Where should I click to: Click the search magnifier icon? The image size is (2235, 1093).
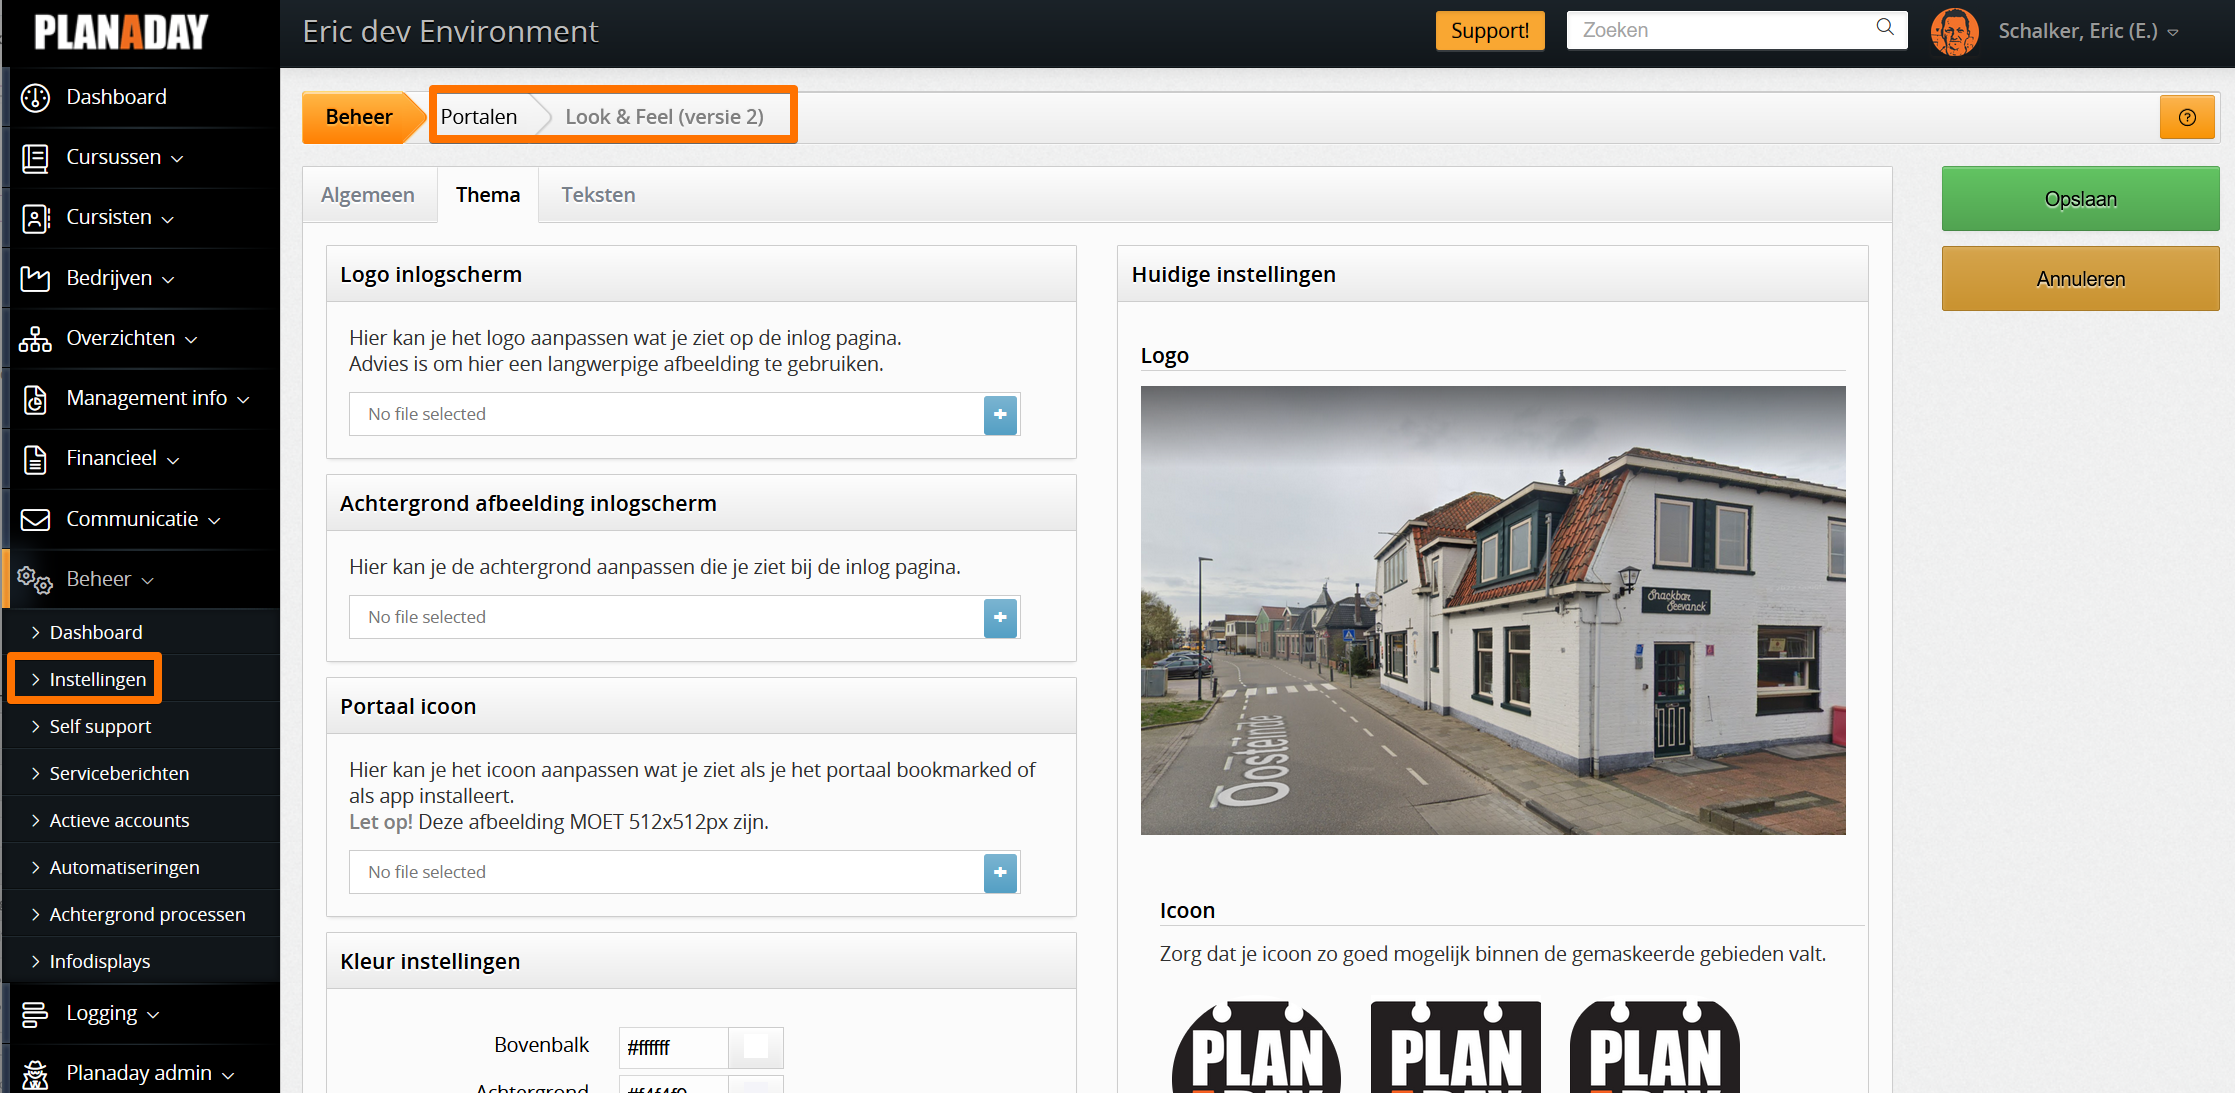(1885, 28)
